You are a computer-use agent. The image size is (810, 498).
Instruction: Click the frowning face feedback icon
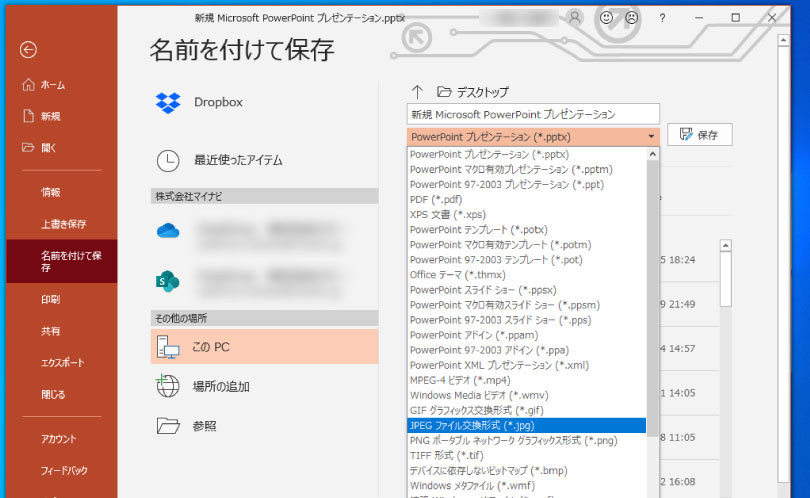[x=632, y=17]
